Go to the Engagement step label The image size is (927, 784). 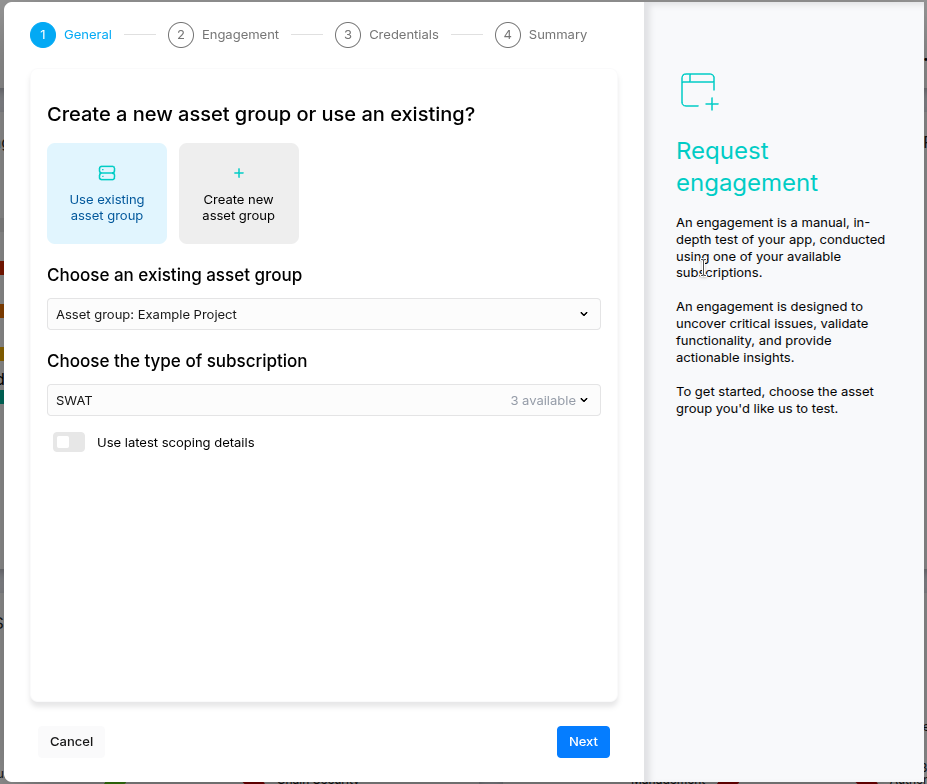click(x=240, y=35)
